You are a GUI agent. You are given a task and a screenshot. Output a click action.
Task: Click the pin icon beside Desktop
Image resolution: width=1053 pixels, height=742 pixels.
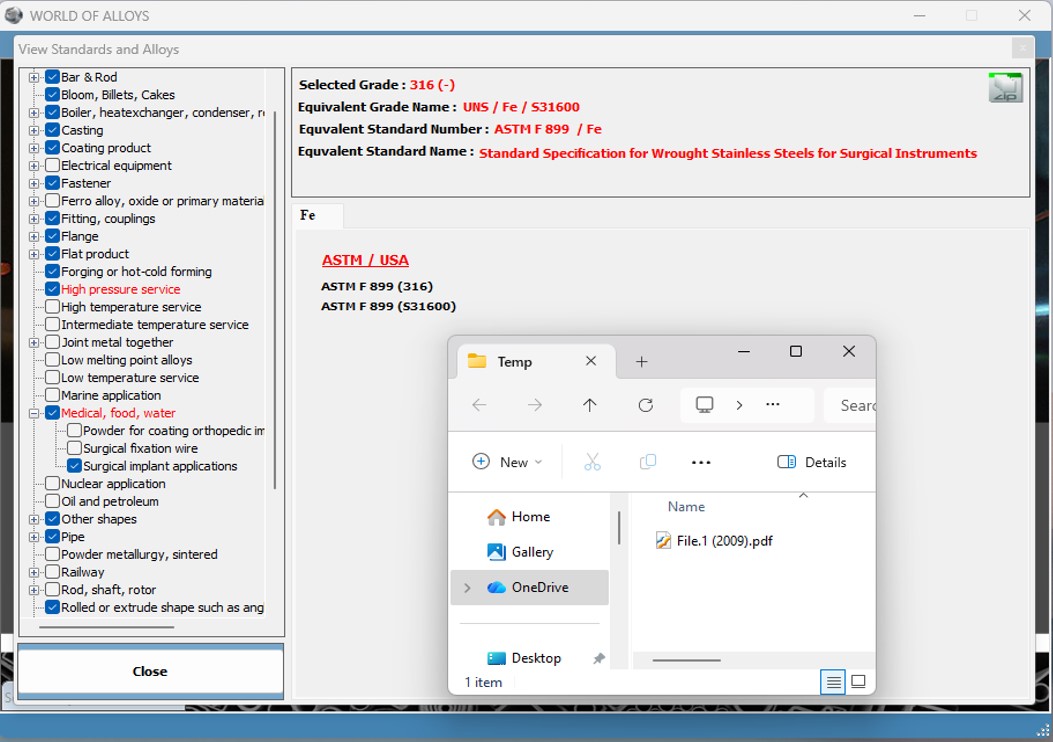598,659
